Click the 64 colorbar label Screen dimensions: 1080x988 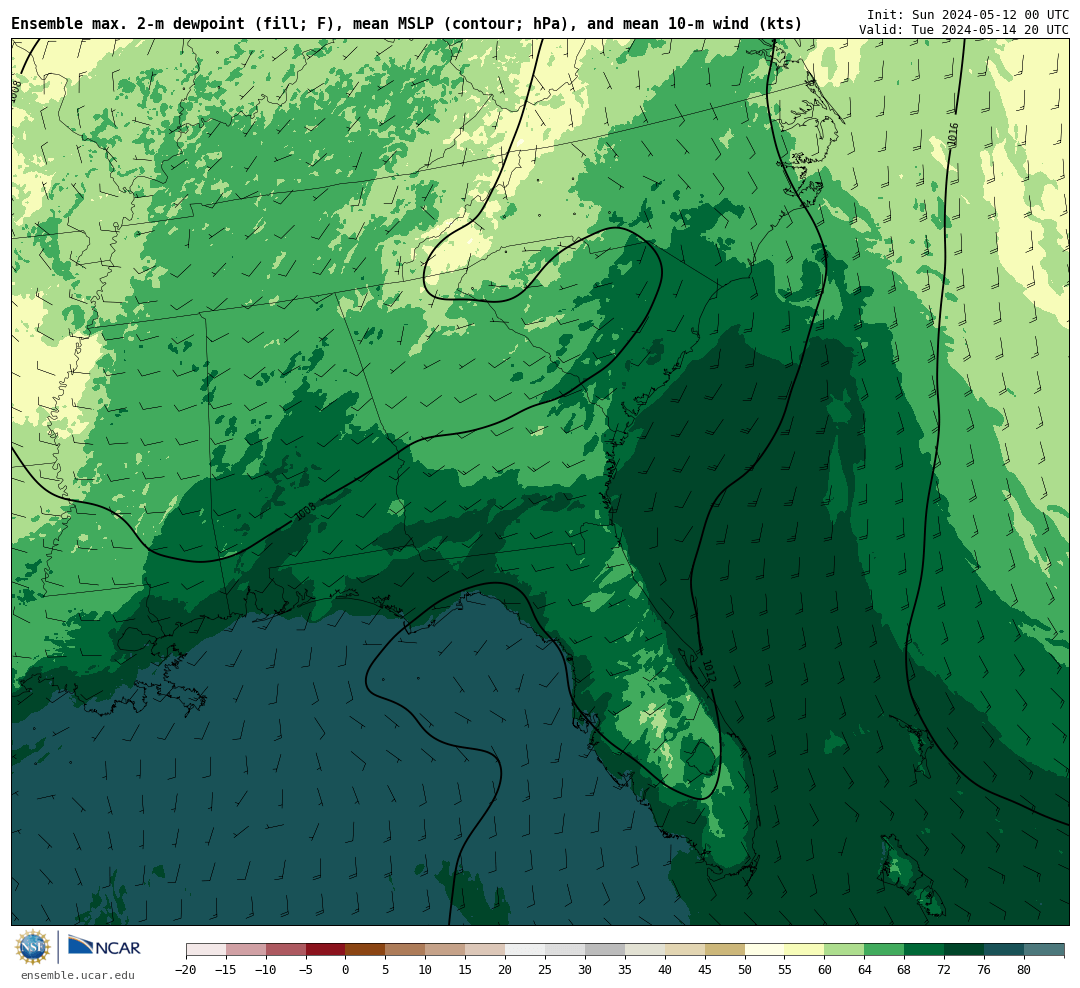click(x=865, y=970)
